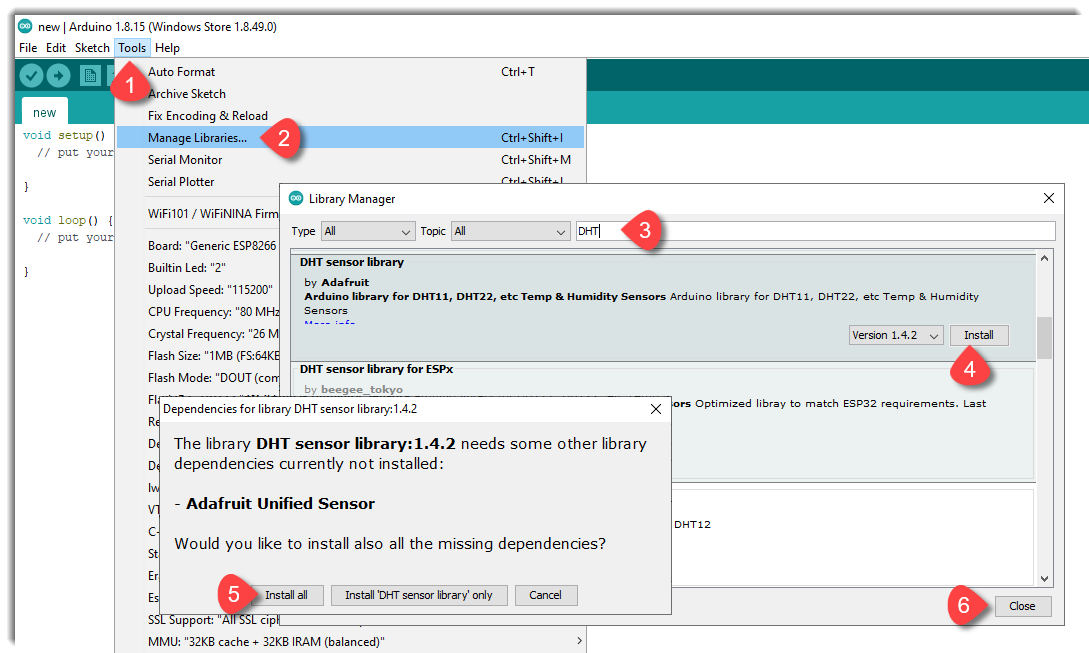Cancel the Dependencies dialog
This screenshot has width=1089, height=653.
pos(545,595)
